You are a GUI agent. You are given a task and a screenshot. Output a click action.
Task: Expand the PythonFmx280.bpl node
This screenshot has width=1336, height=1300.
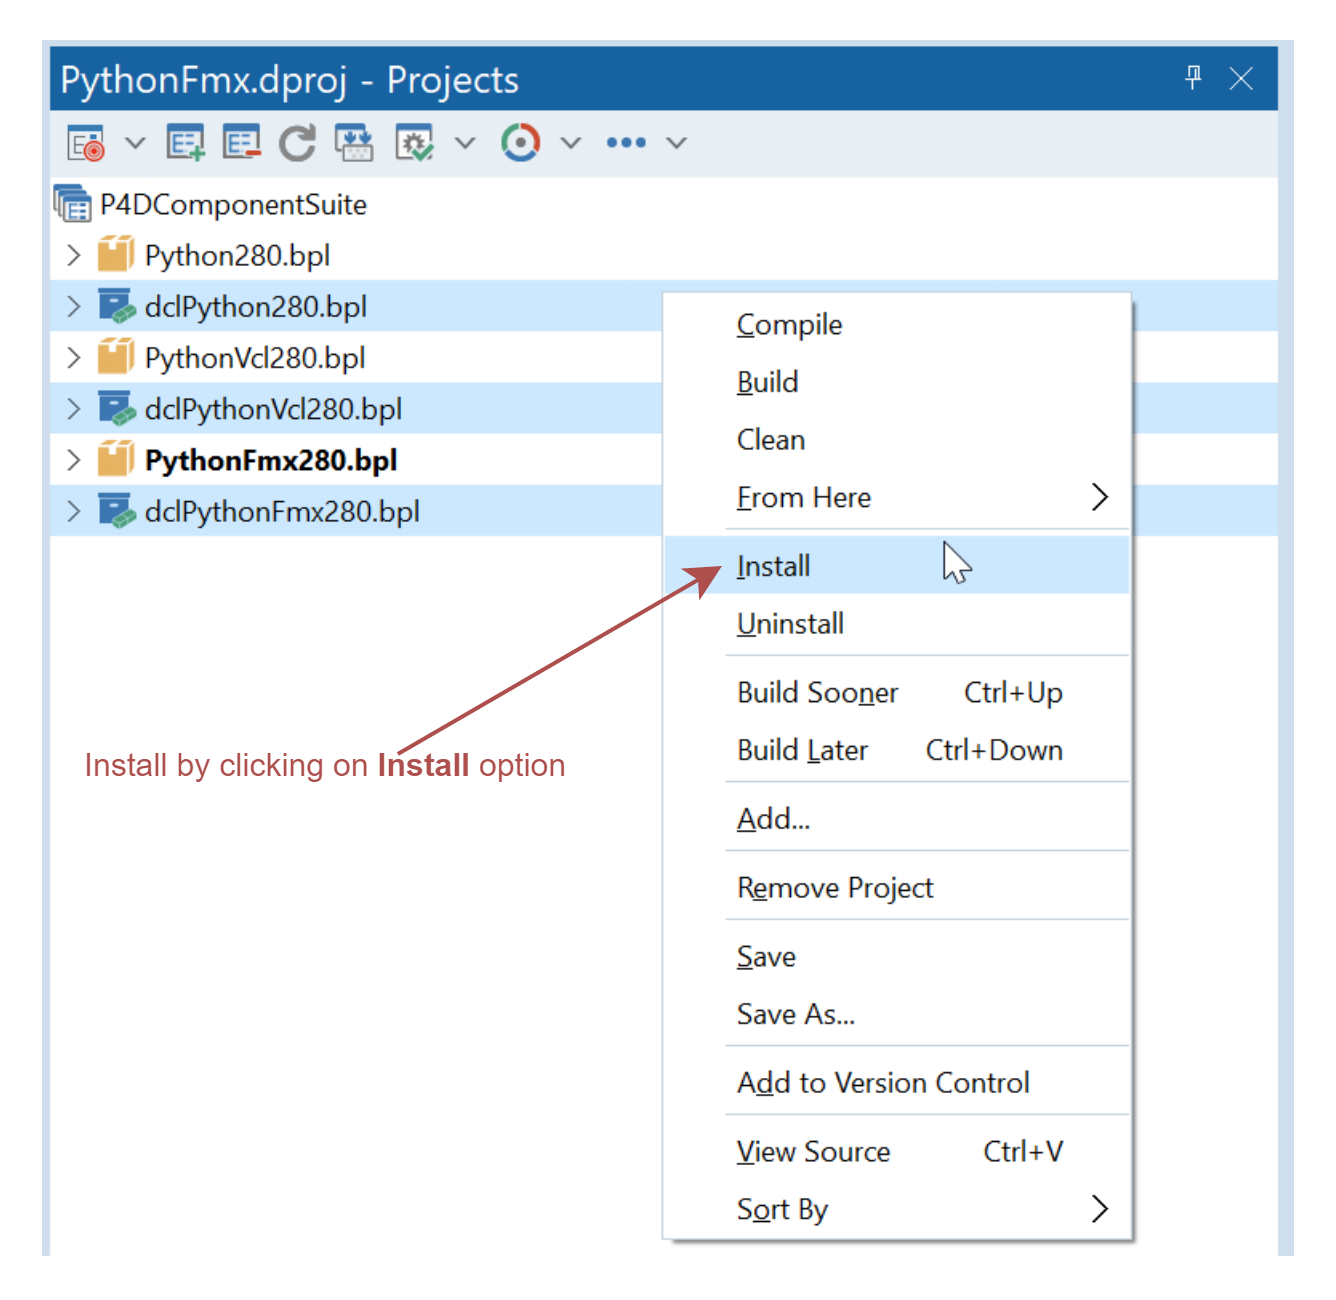coord(73,460)
